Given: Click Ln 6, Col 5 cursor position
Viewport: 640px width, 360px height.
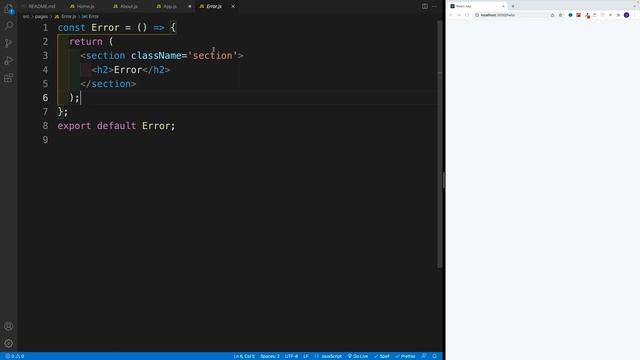Looking at the screenshot, I should point(244,356).
